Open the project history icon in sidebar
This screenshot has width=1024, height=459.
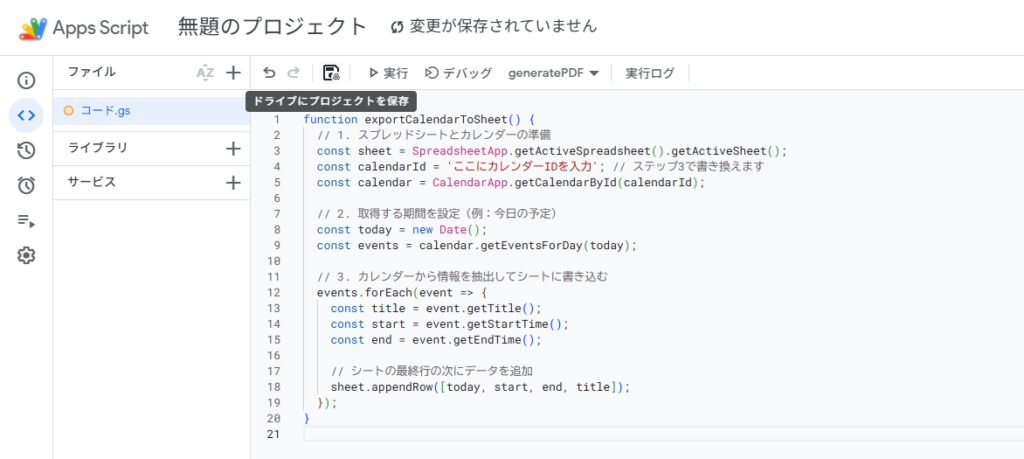26,150
